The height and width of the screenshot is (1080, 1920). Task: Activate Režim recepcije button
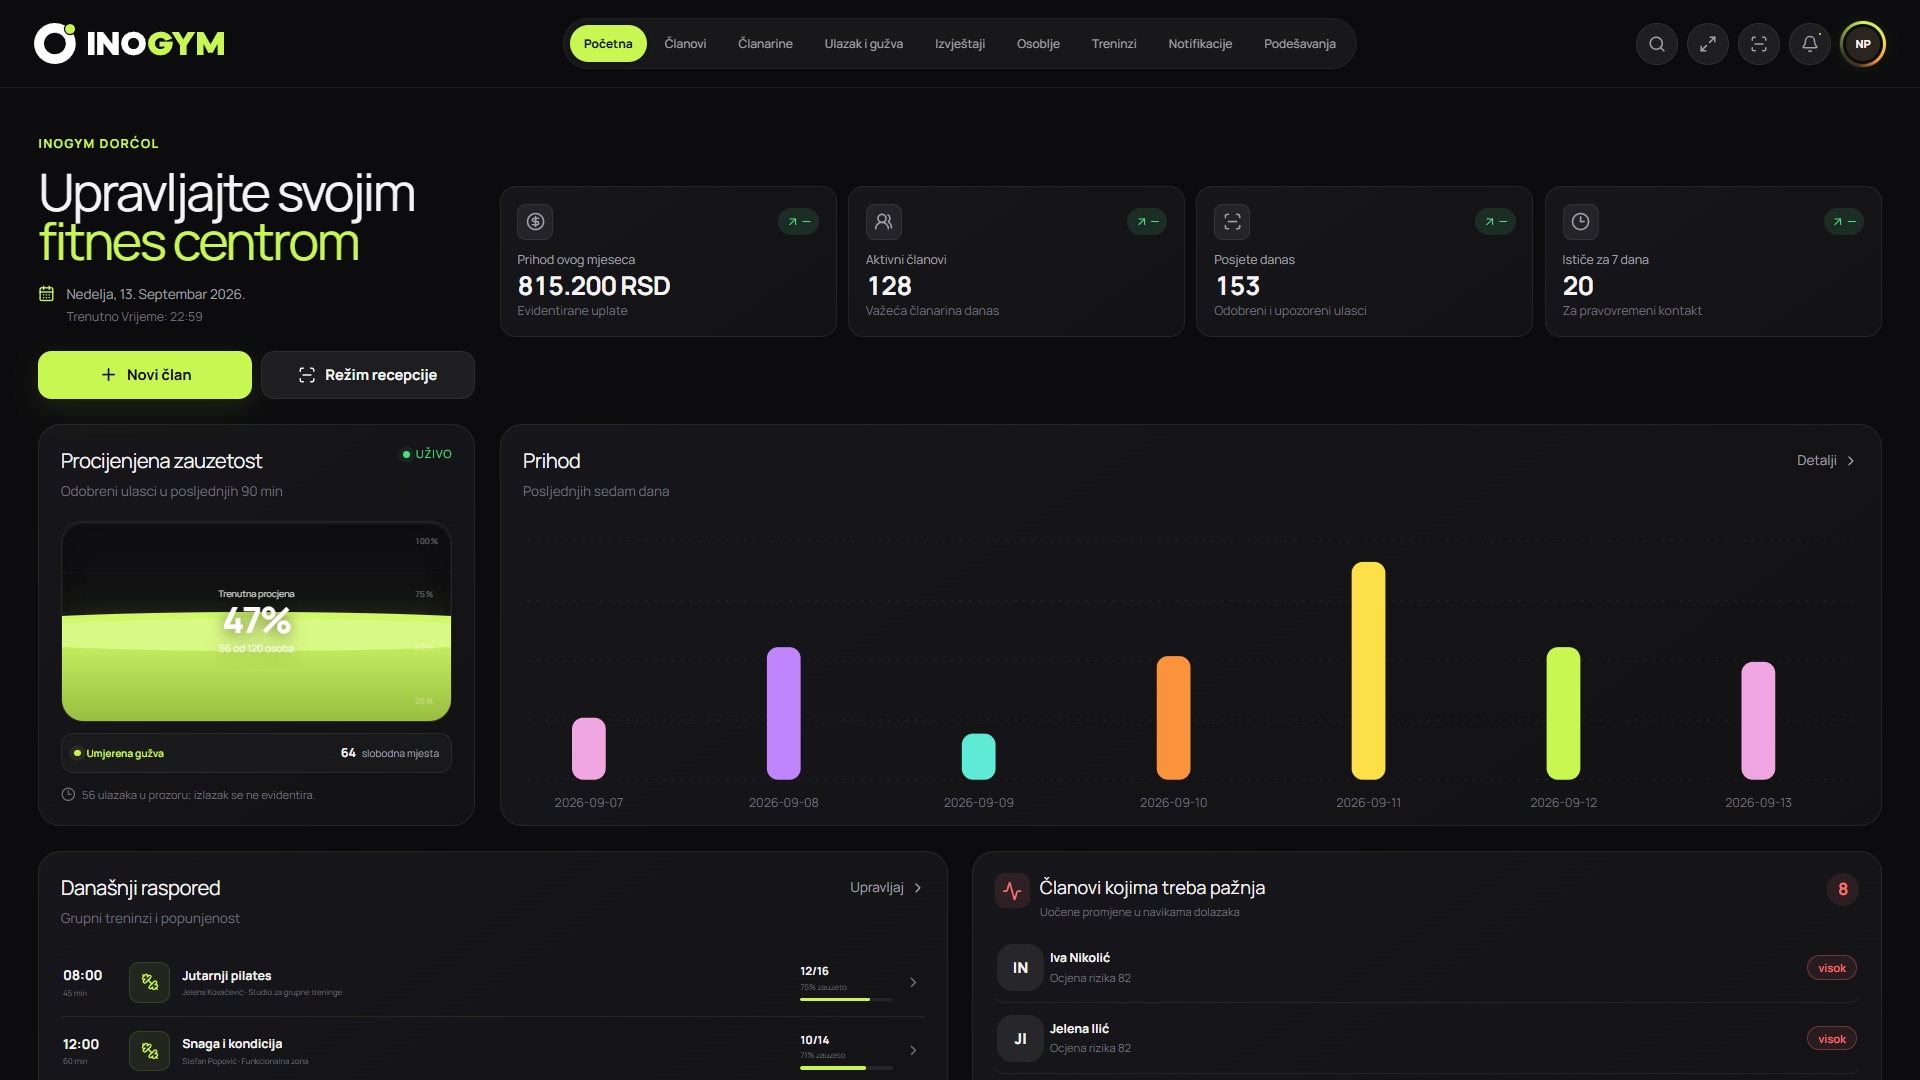pos(368,375)
